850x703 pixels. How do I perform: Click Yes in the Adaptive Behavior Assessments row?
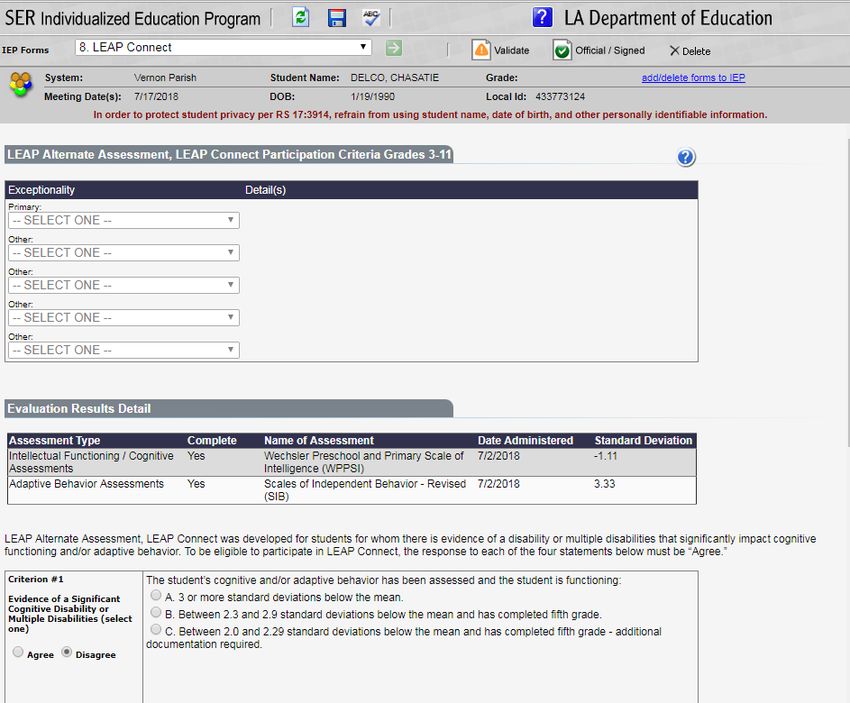pos(196,484)
